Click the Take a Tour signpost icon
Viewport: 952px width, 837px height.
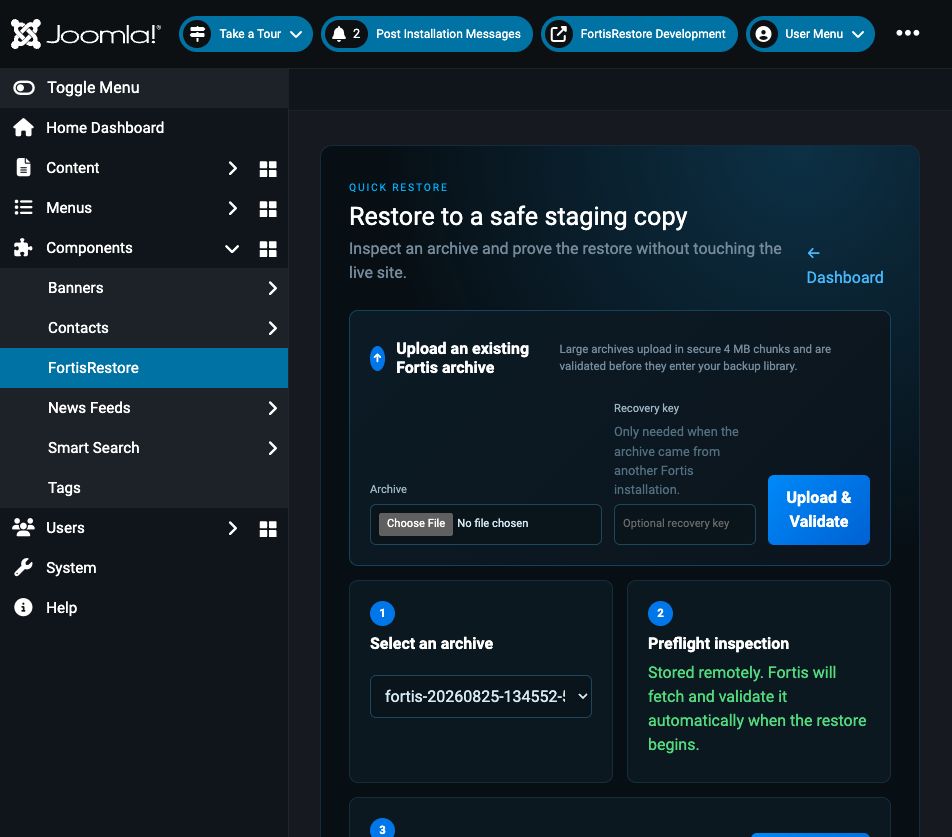pyautogui.click(x=197, y=34)
